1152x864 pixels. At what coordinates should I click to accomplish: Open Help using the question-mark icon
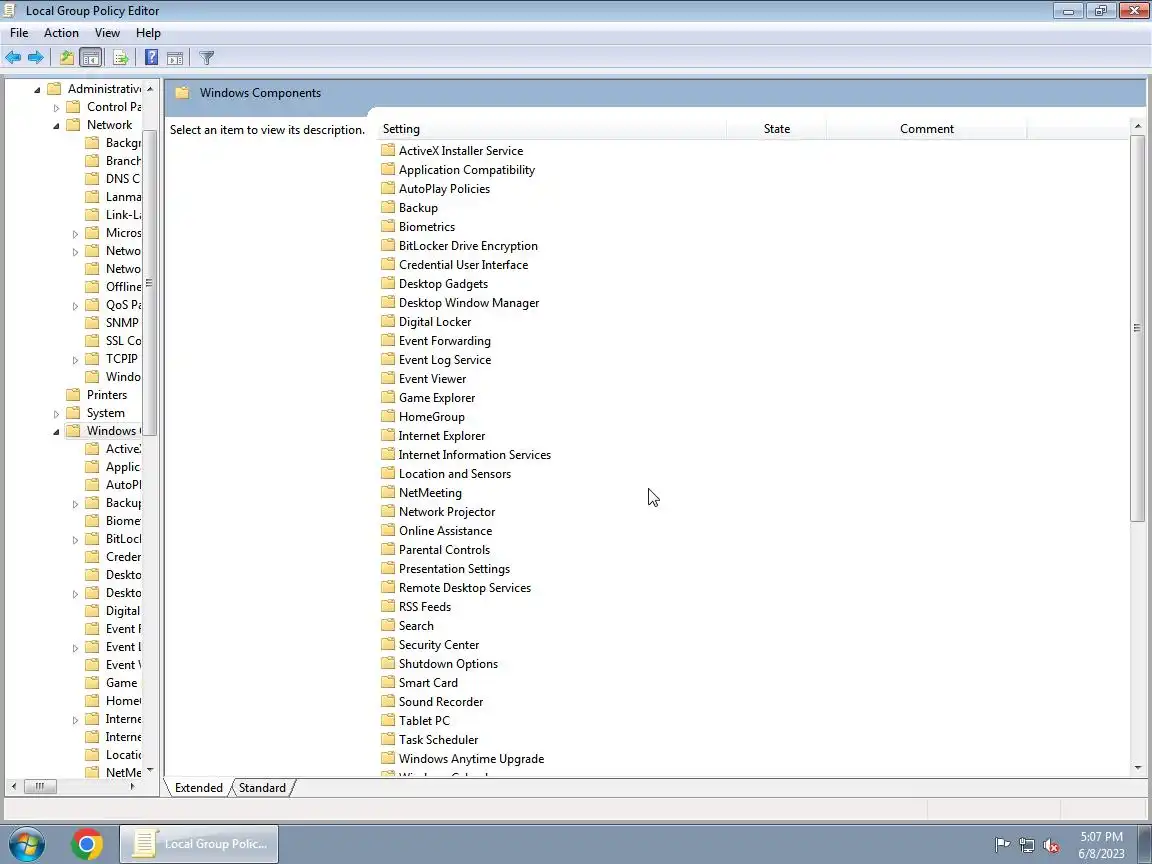click(151, 57)
